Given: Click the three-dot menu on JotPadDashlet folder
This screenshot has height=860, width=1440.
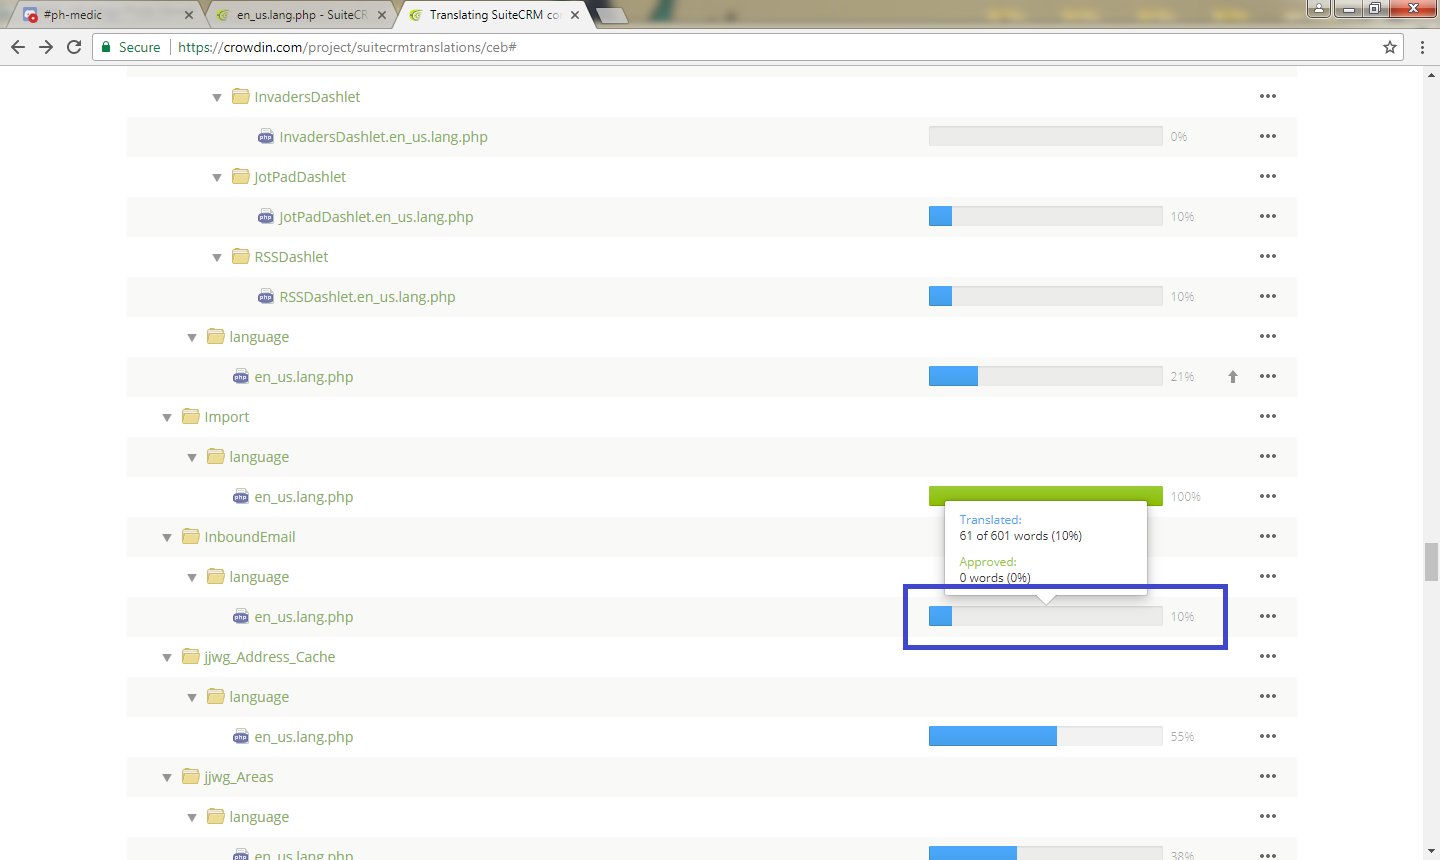Looking at the screenshot, I should click(x=1268, y=176).
